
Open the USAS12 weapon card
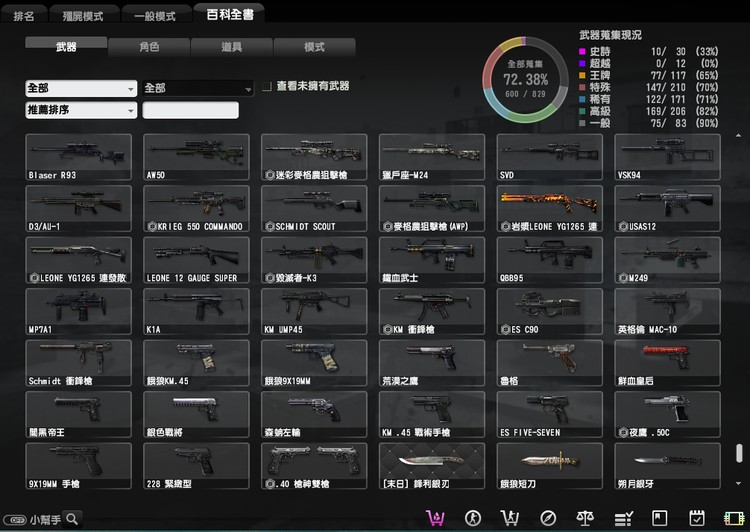(667, 209)
